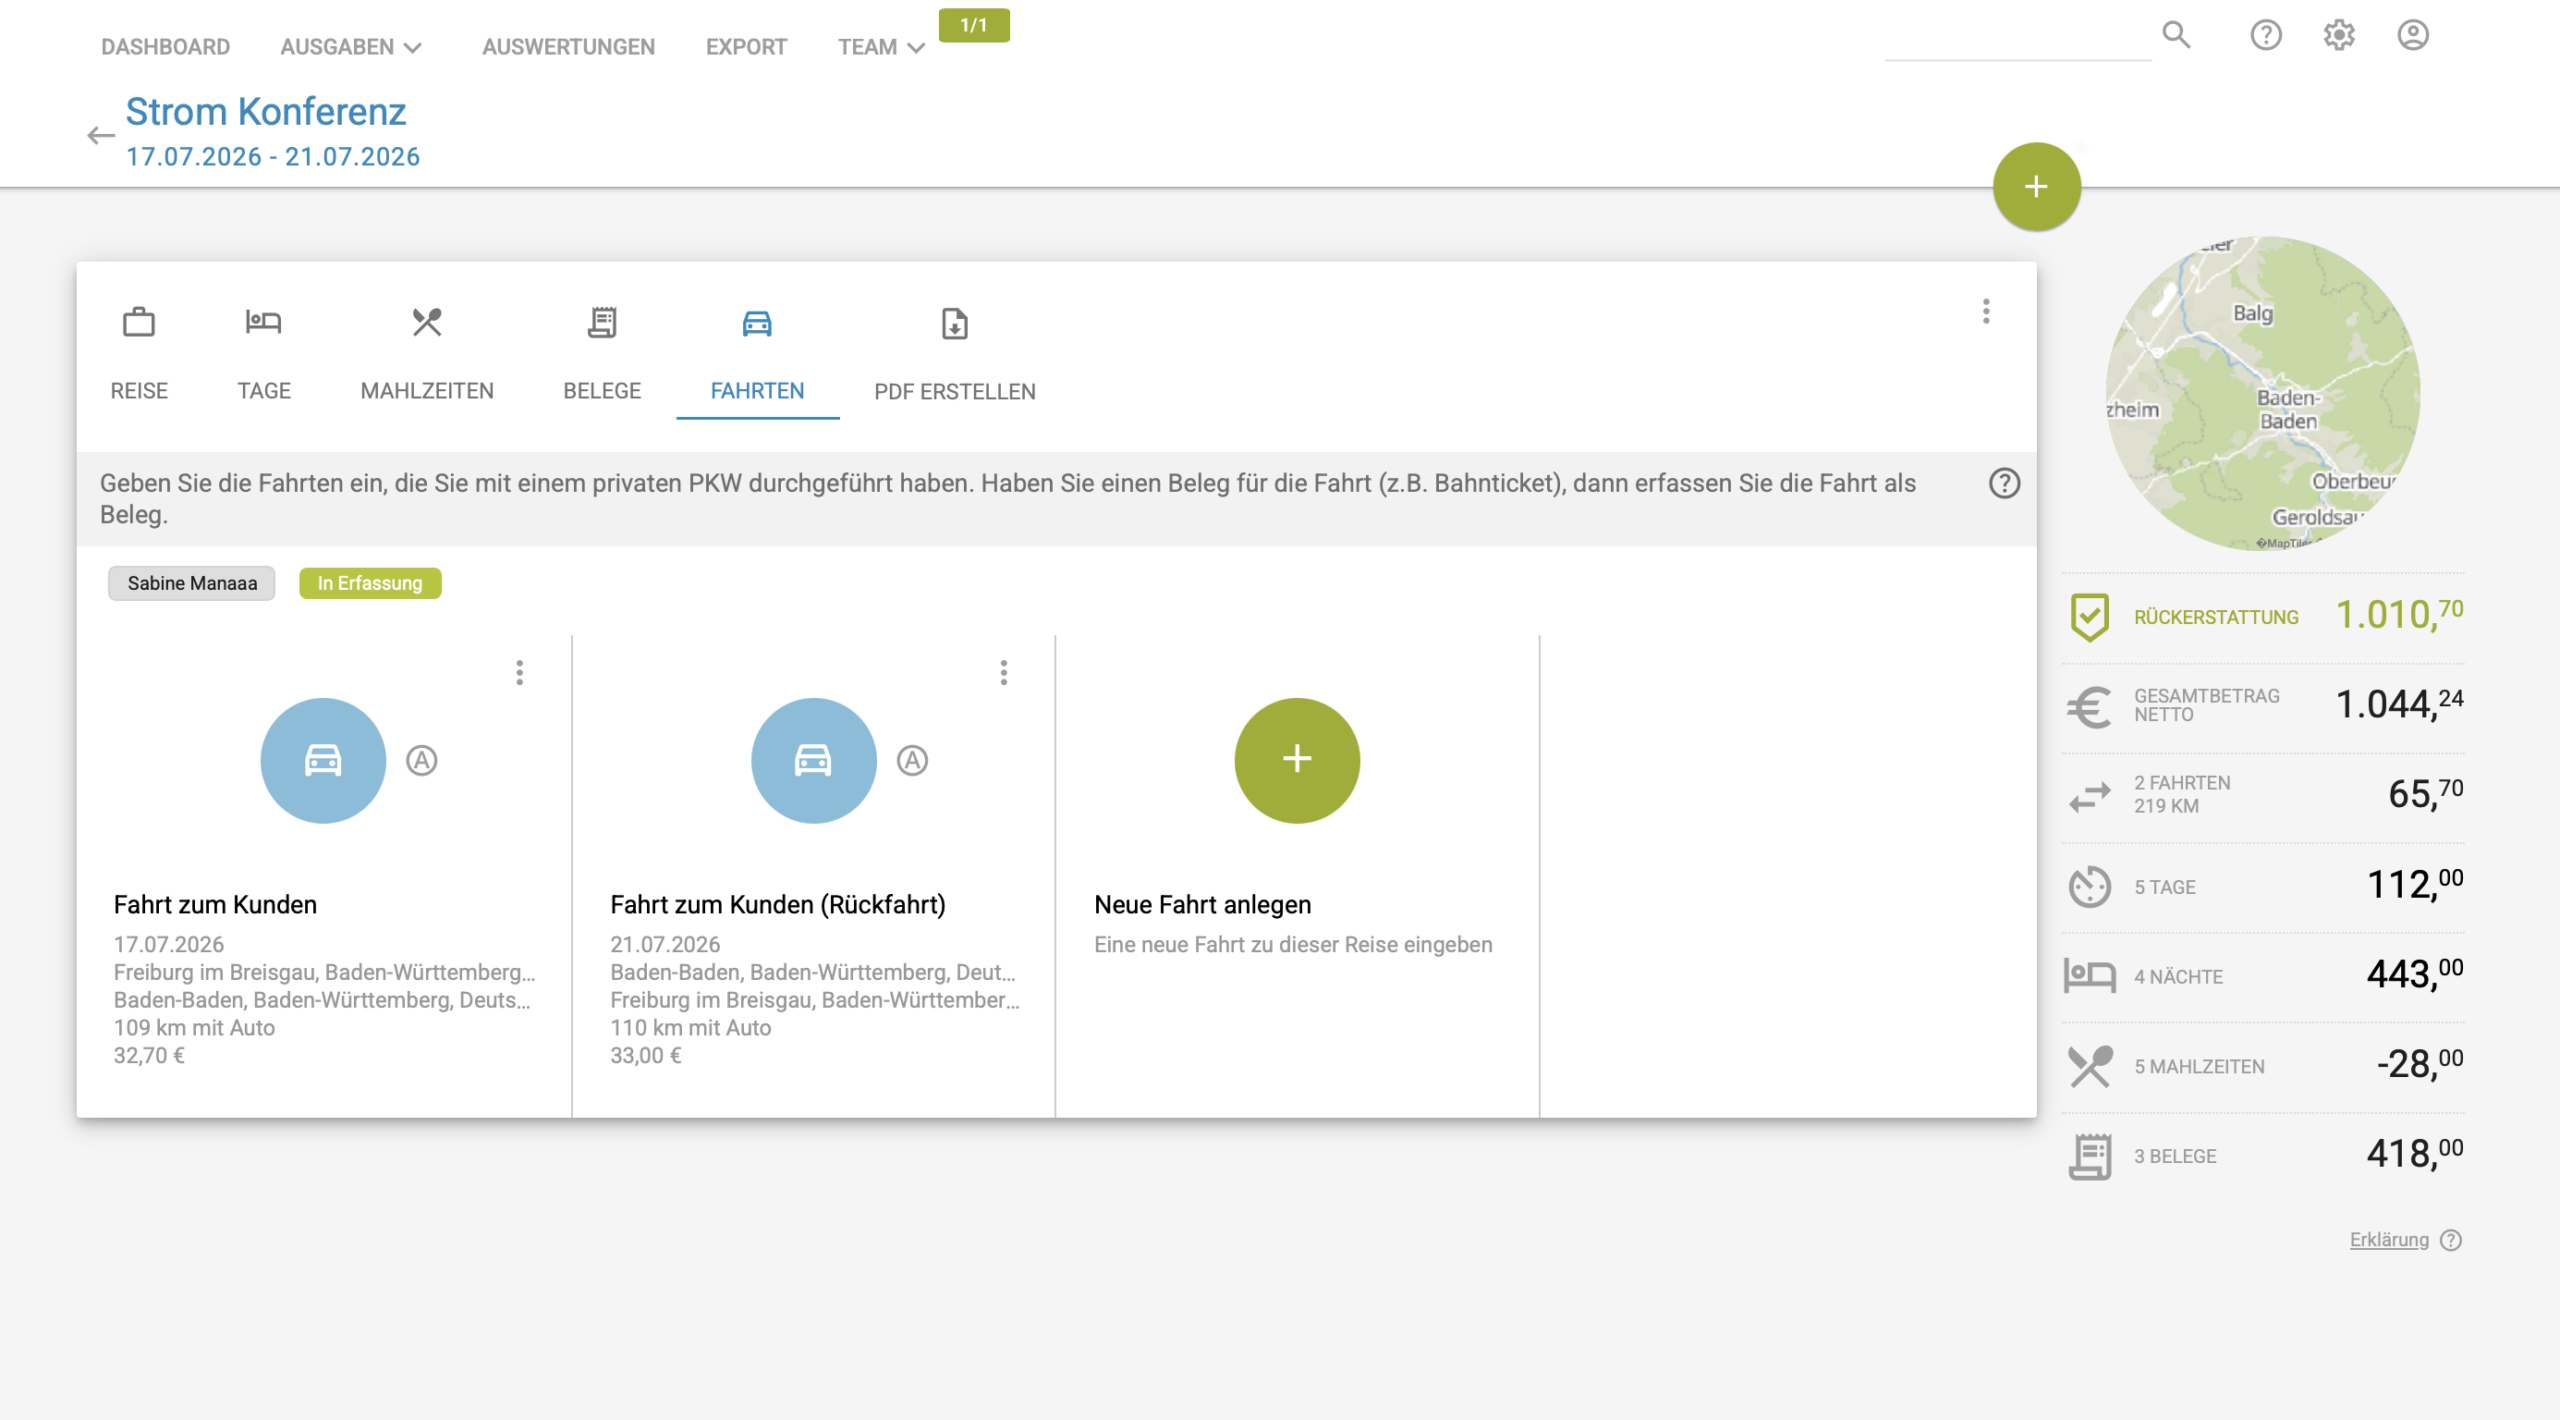The width and height of the screenshot is (2560, 1420).
Task: Open the Erklärung link
Action: [x=2389, y=1240]
